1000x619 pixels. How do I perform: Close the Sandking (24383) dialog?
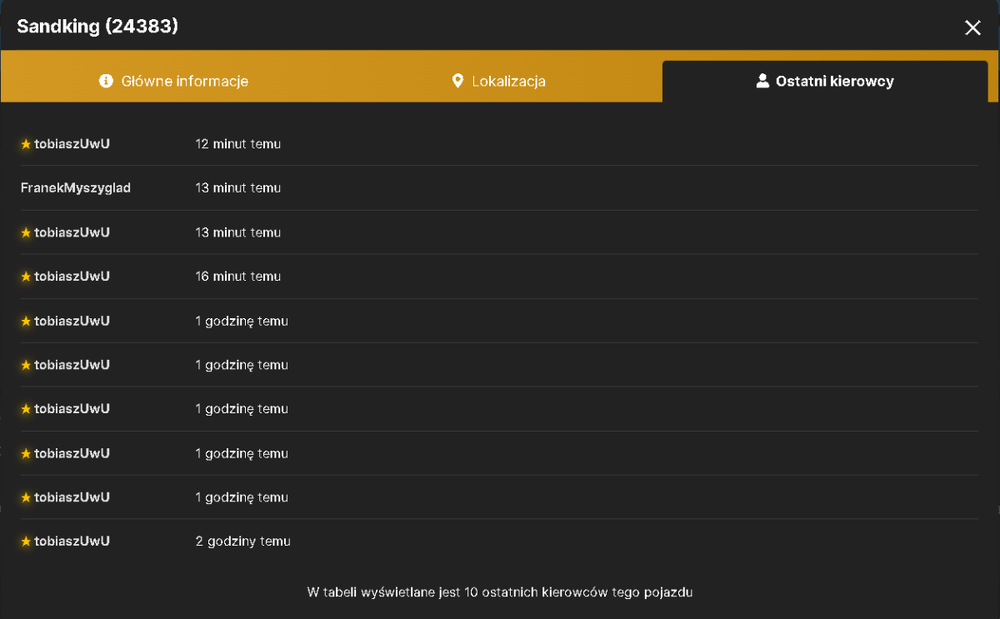pyautogui.click(x=972, y=27)
